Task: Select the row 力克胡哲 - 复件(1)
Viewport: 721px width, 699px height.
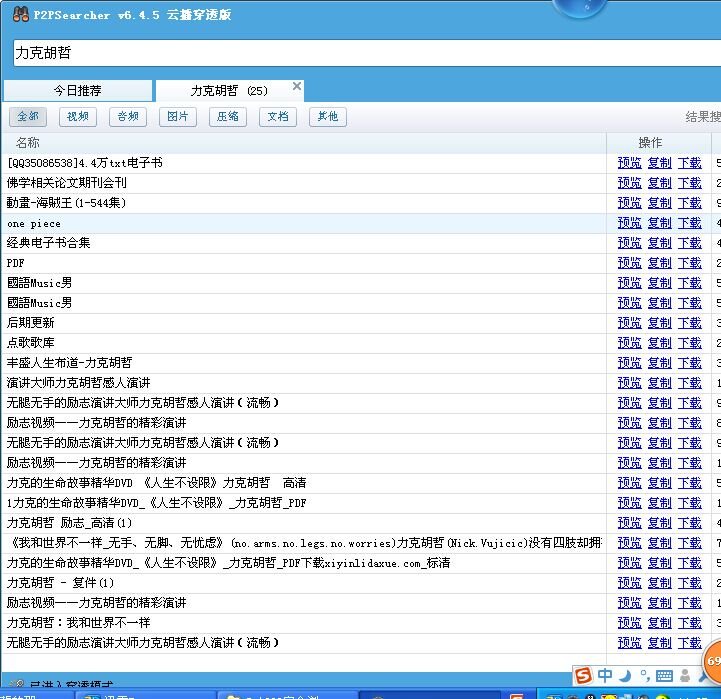Action: point(303,583)
